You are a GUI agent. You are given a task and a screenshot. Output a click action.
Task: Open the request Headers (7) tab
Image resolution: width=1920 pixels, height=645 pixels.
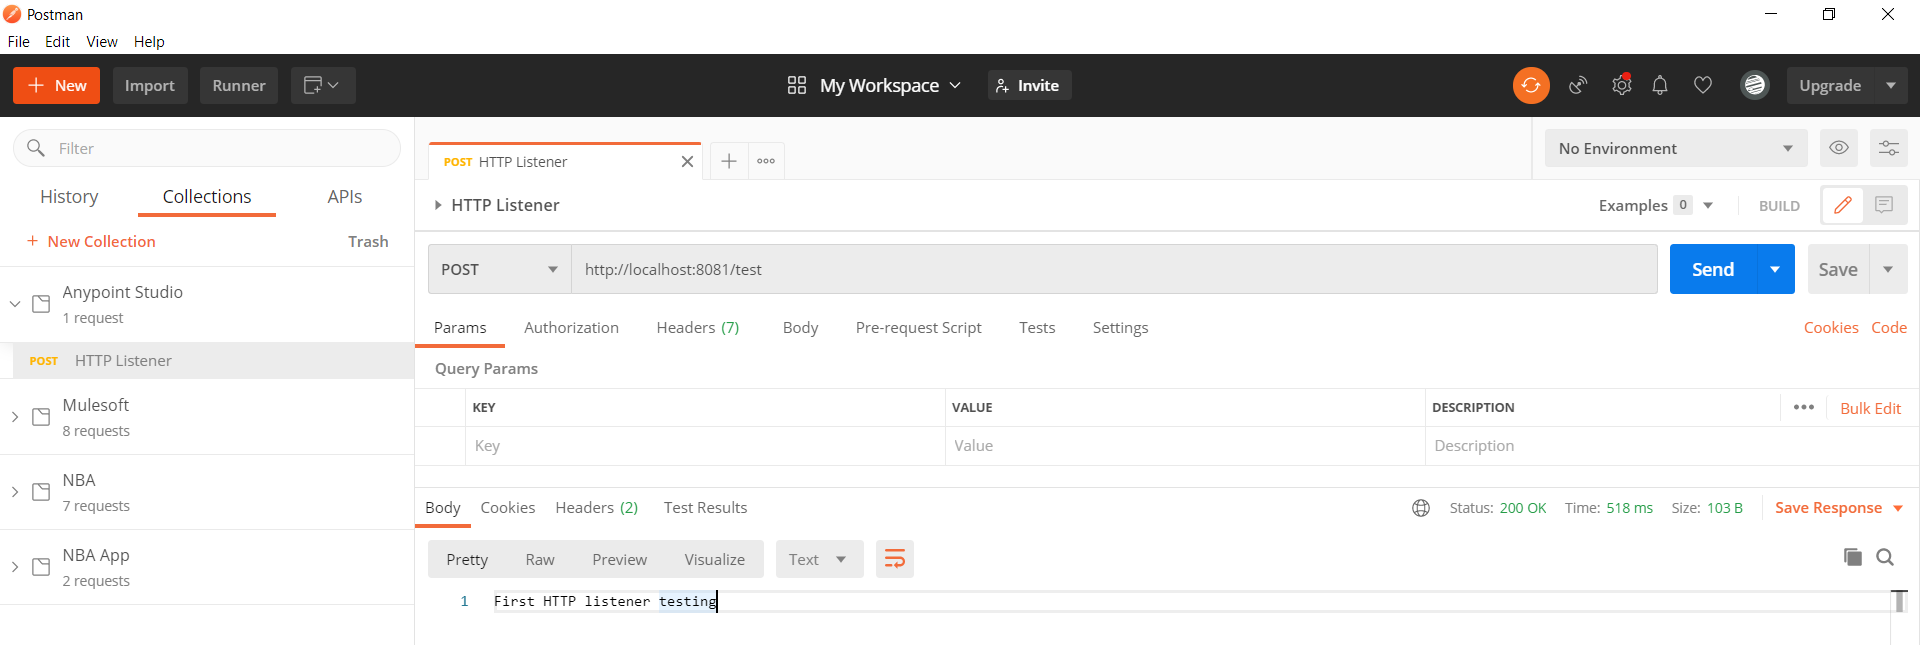pos(697,327)
